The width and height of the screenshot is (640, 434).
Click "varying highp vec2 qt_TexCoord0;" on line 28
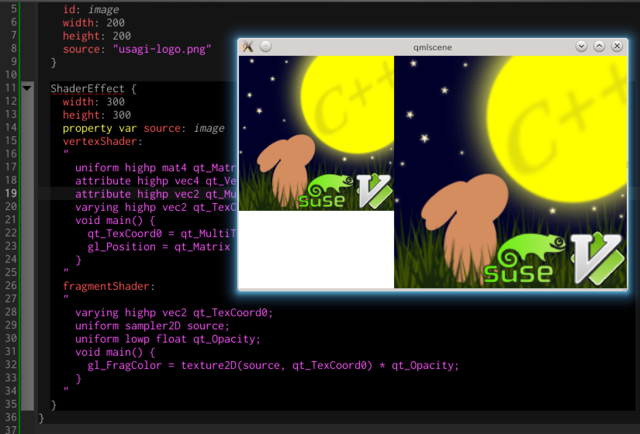click(174, 313)
